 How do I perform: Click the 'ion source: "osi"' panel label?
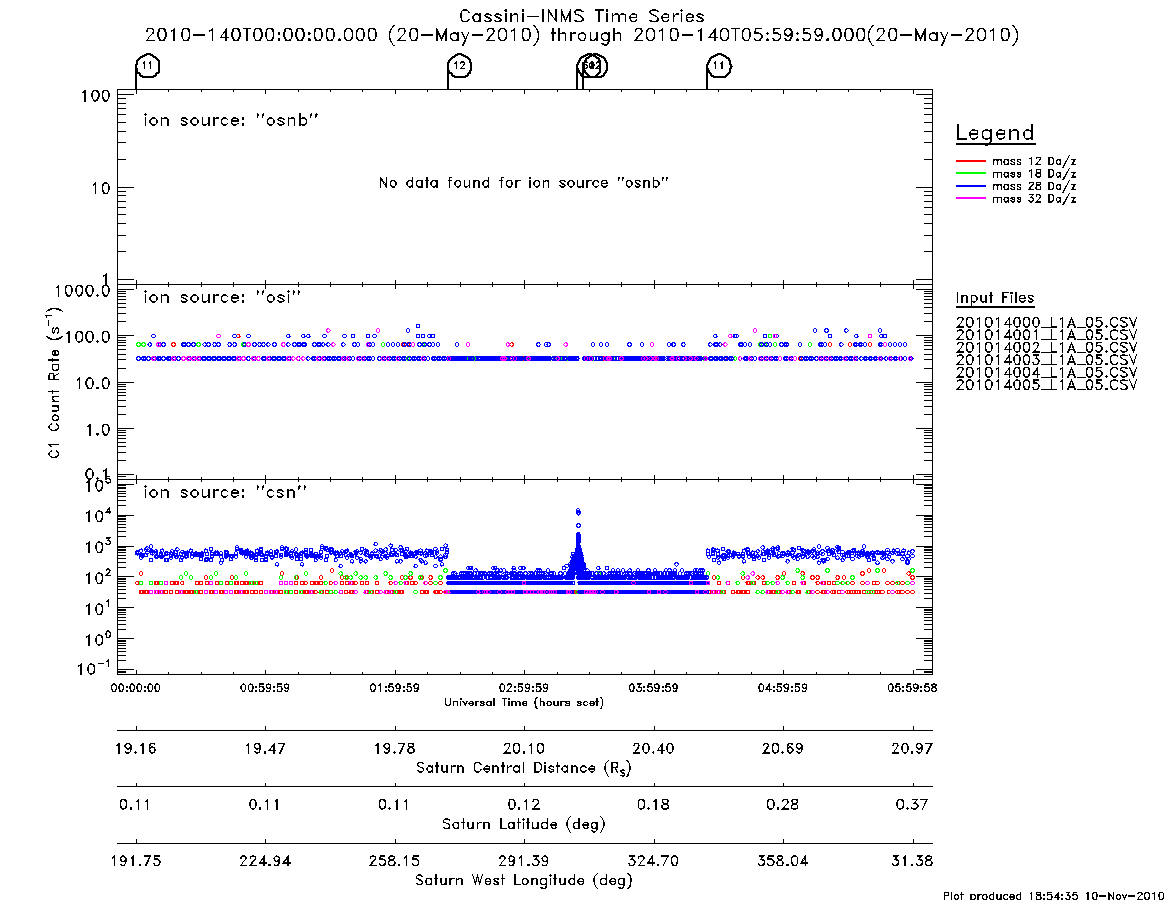point(222,297)
